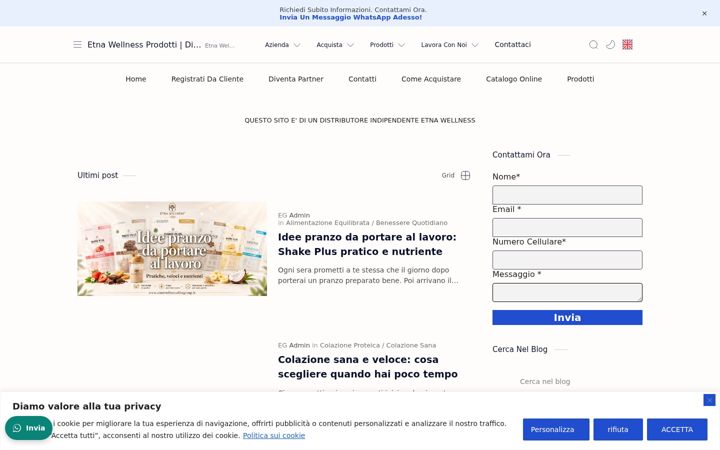720x450 pixels.
Task: Focus the Numero Cellulare input field
Action: [567, 260]
